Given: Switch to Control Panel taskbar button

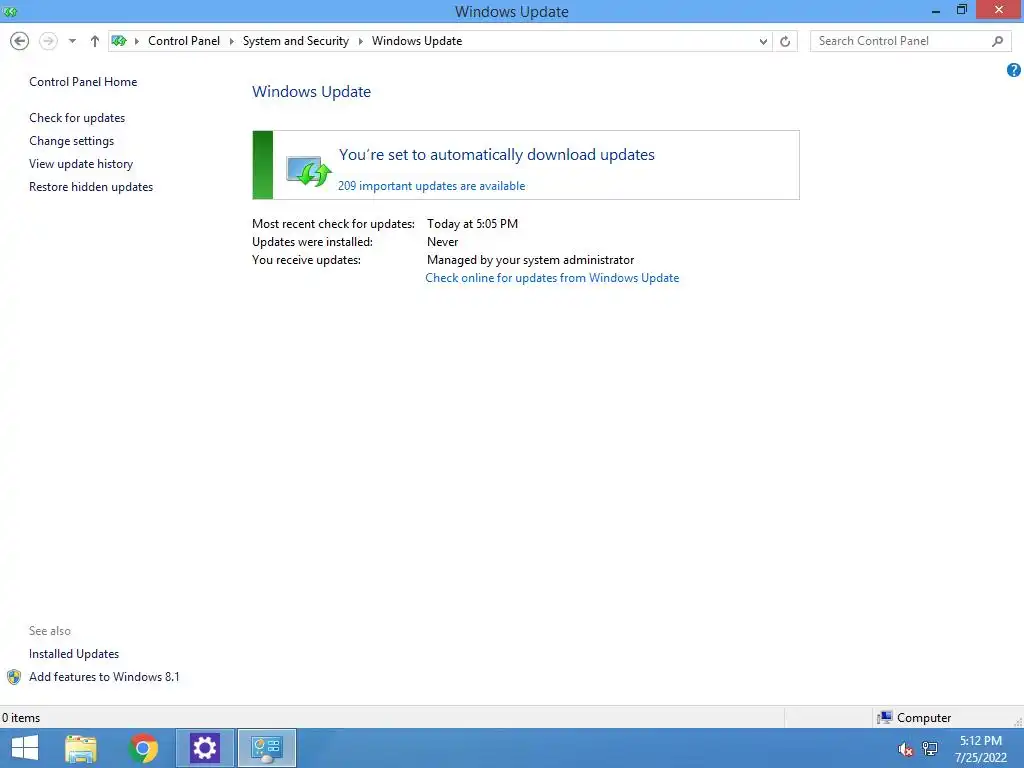Looking at the screenshot, I should pyautogui.click(x=266, y=748).
